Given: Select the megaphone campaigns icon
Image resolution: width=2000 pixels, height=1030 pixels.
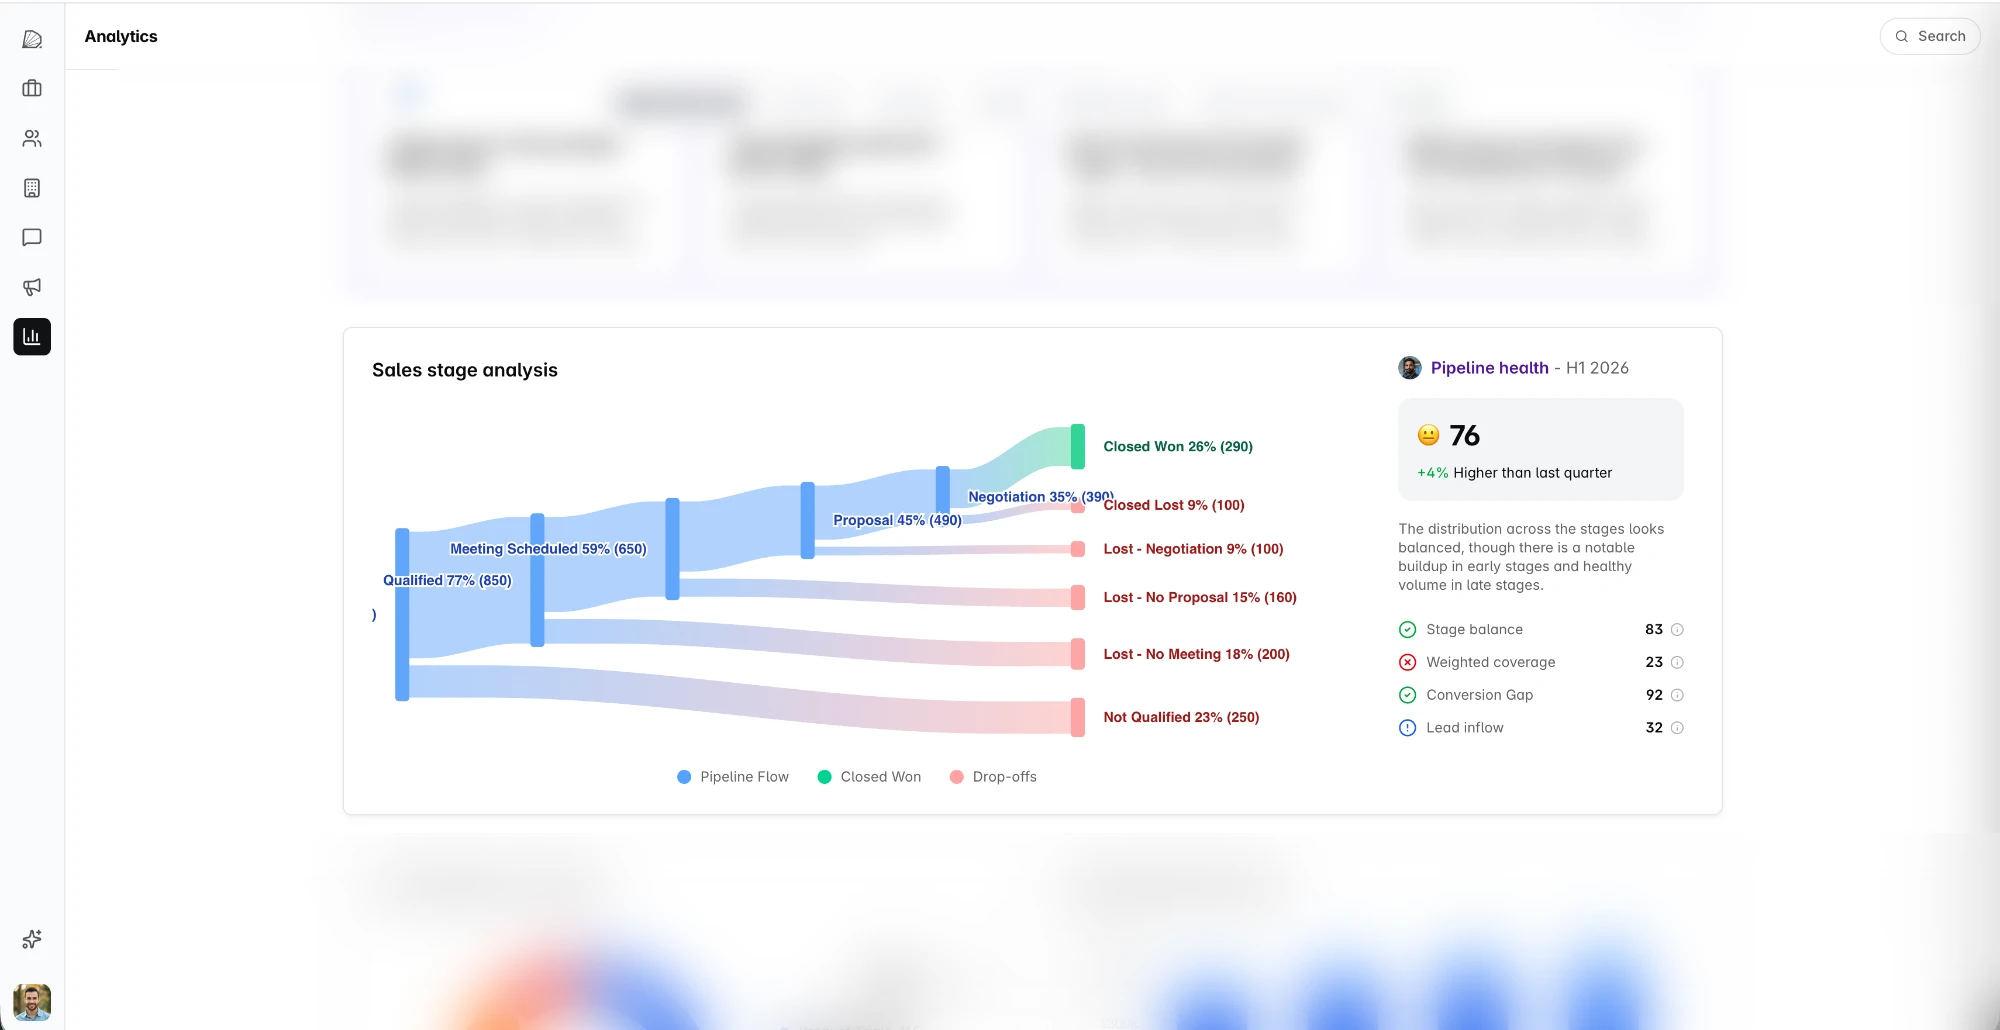Looking at the screenshot, I should pos(31,287).
